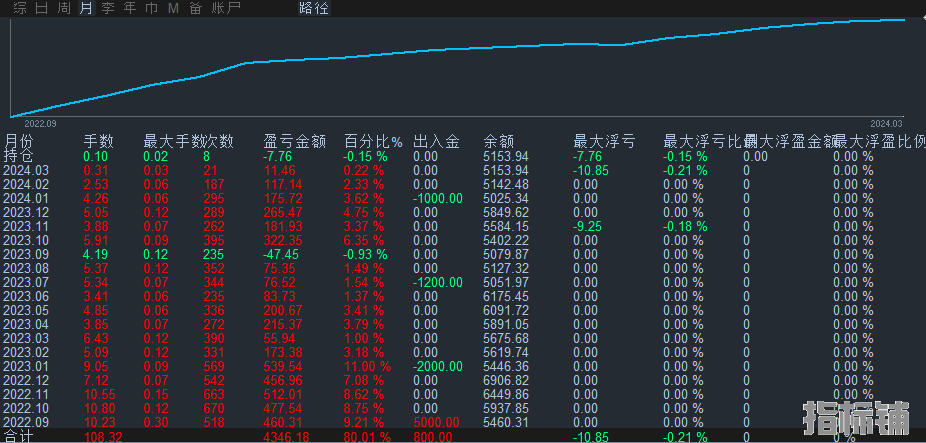This screenshot has width=926, height=443.
Task: Click the 最大浮亏 column header
Action: pyautogui.click(x=604, y=142)
